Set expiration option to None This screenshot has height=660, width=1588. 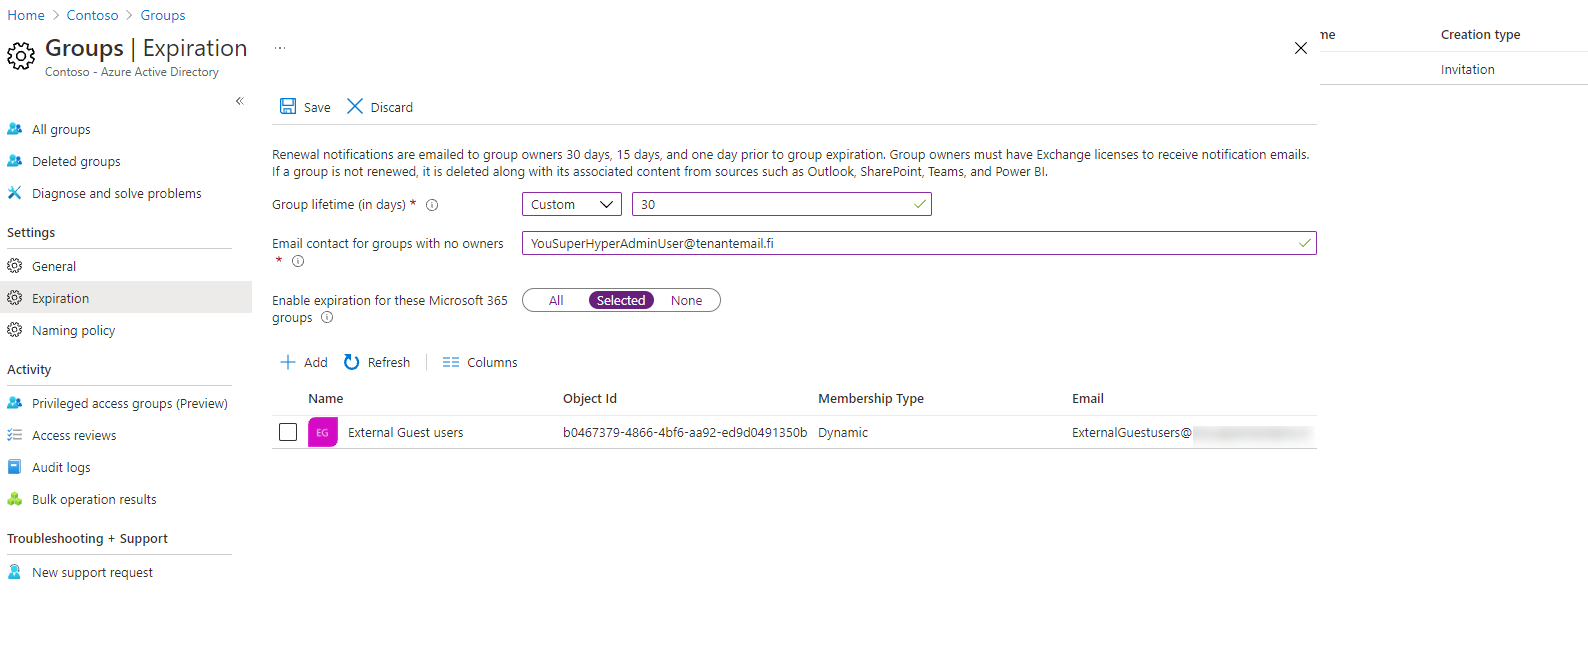(x=686, y=300)
